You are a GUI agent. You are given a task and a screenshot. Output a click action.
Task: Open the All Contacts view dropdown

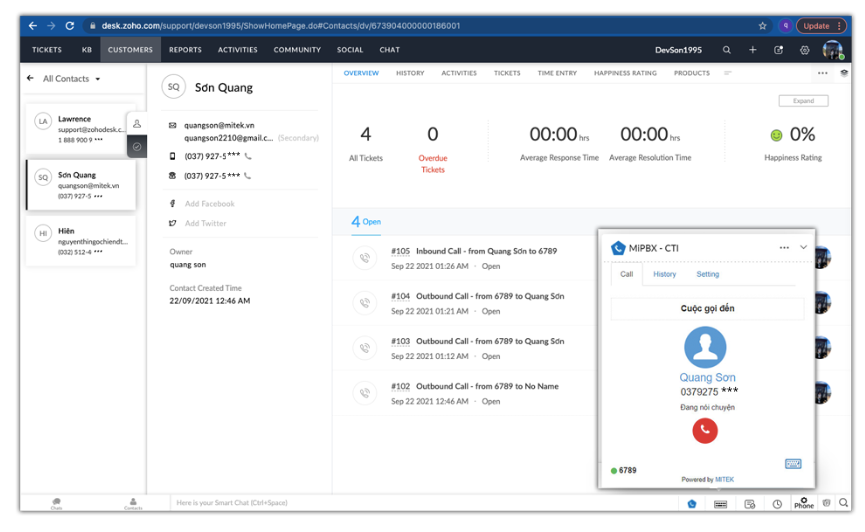point(72,78)
